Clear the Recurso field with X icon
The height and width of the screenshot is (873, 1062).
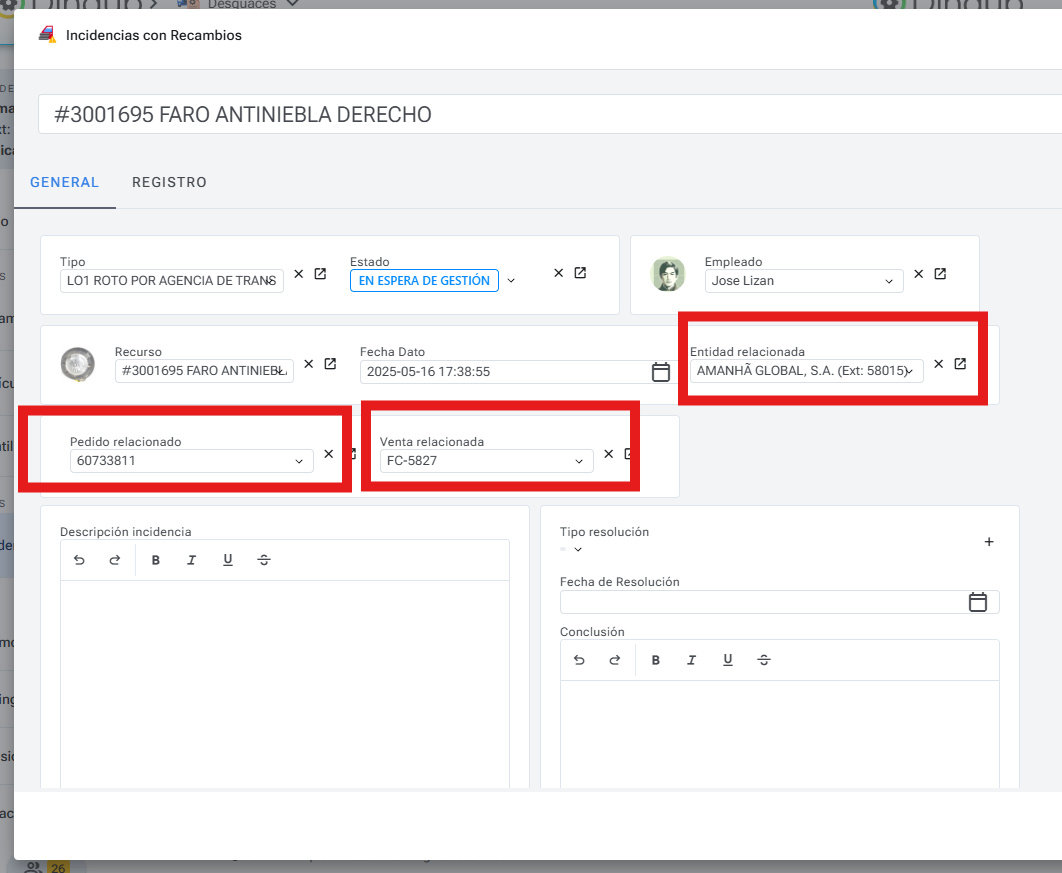pyautogui.click(x=309, y=364)
